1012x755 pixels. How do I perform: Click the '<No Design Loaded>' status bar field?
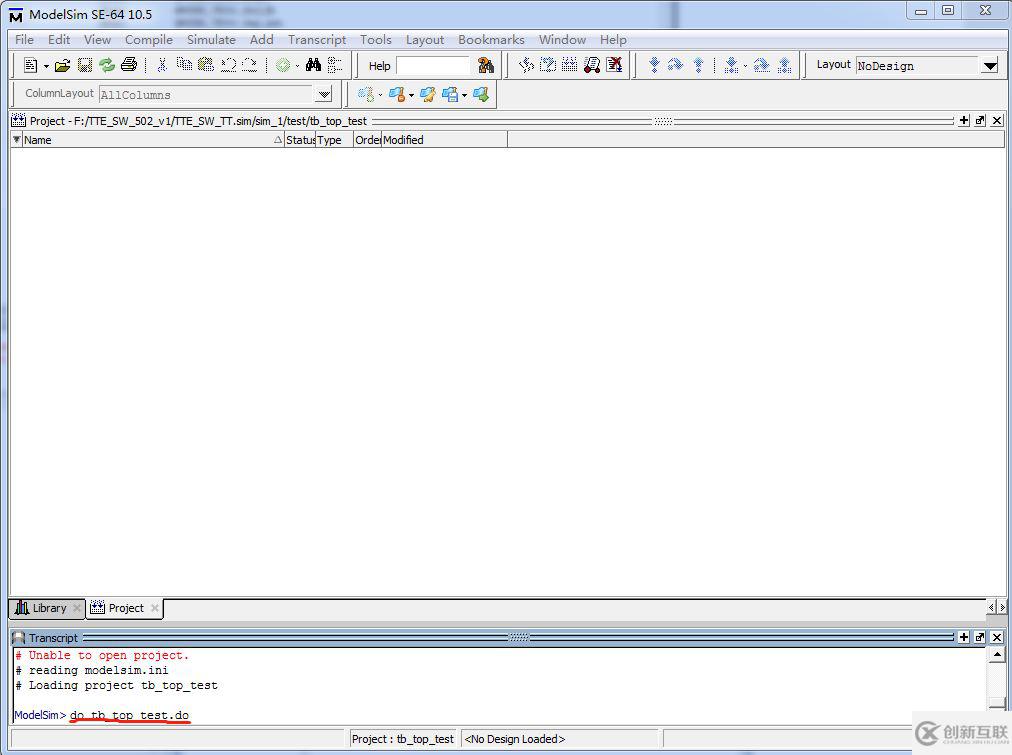click(560, 739)
